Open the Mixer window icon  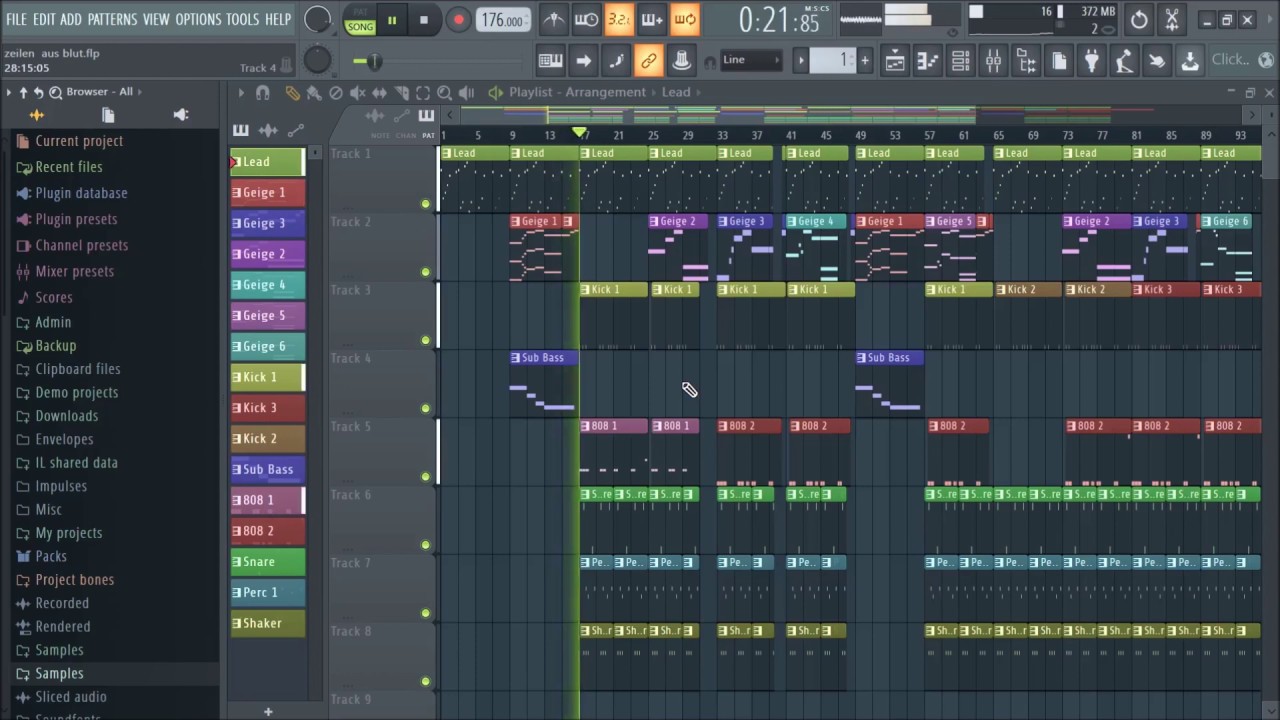tap(993, 61)
